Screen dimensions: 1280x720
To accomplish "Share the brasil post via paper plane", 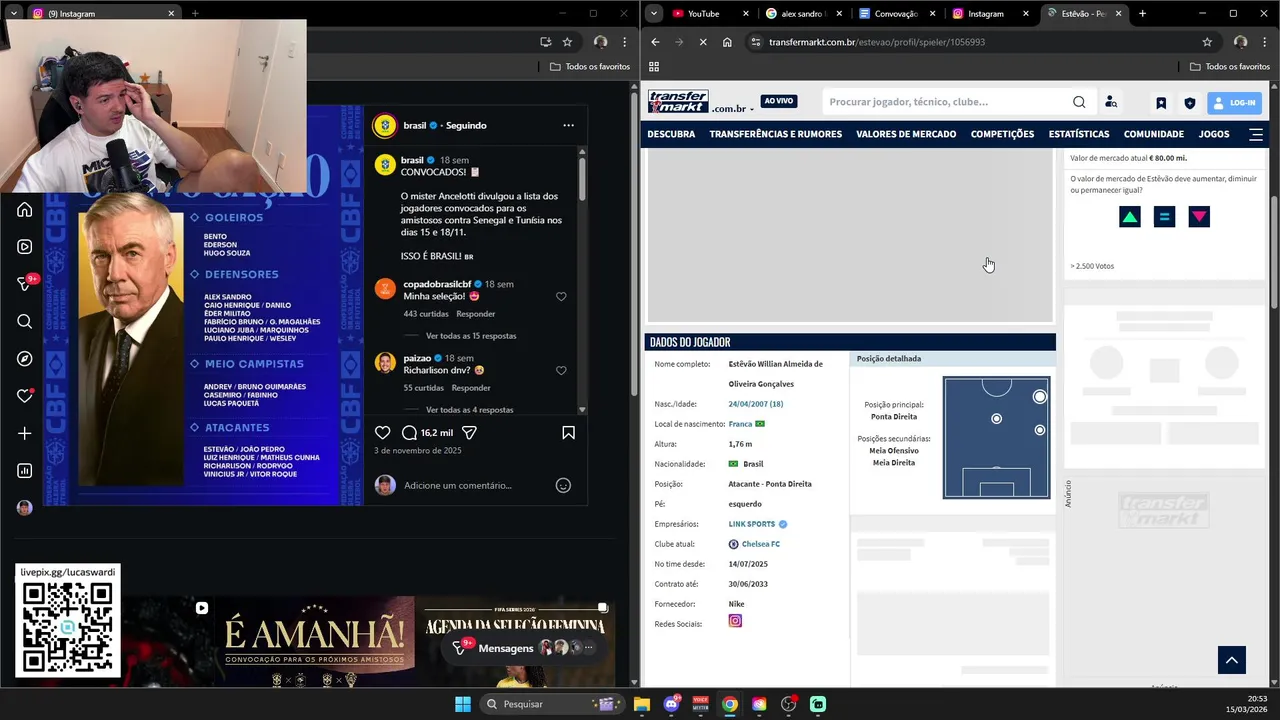I will (469, 432).
